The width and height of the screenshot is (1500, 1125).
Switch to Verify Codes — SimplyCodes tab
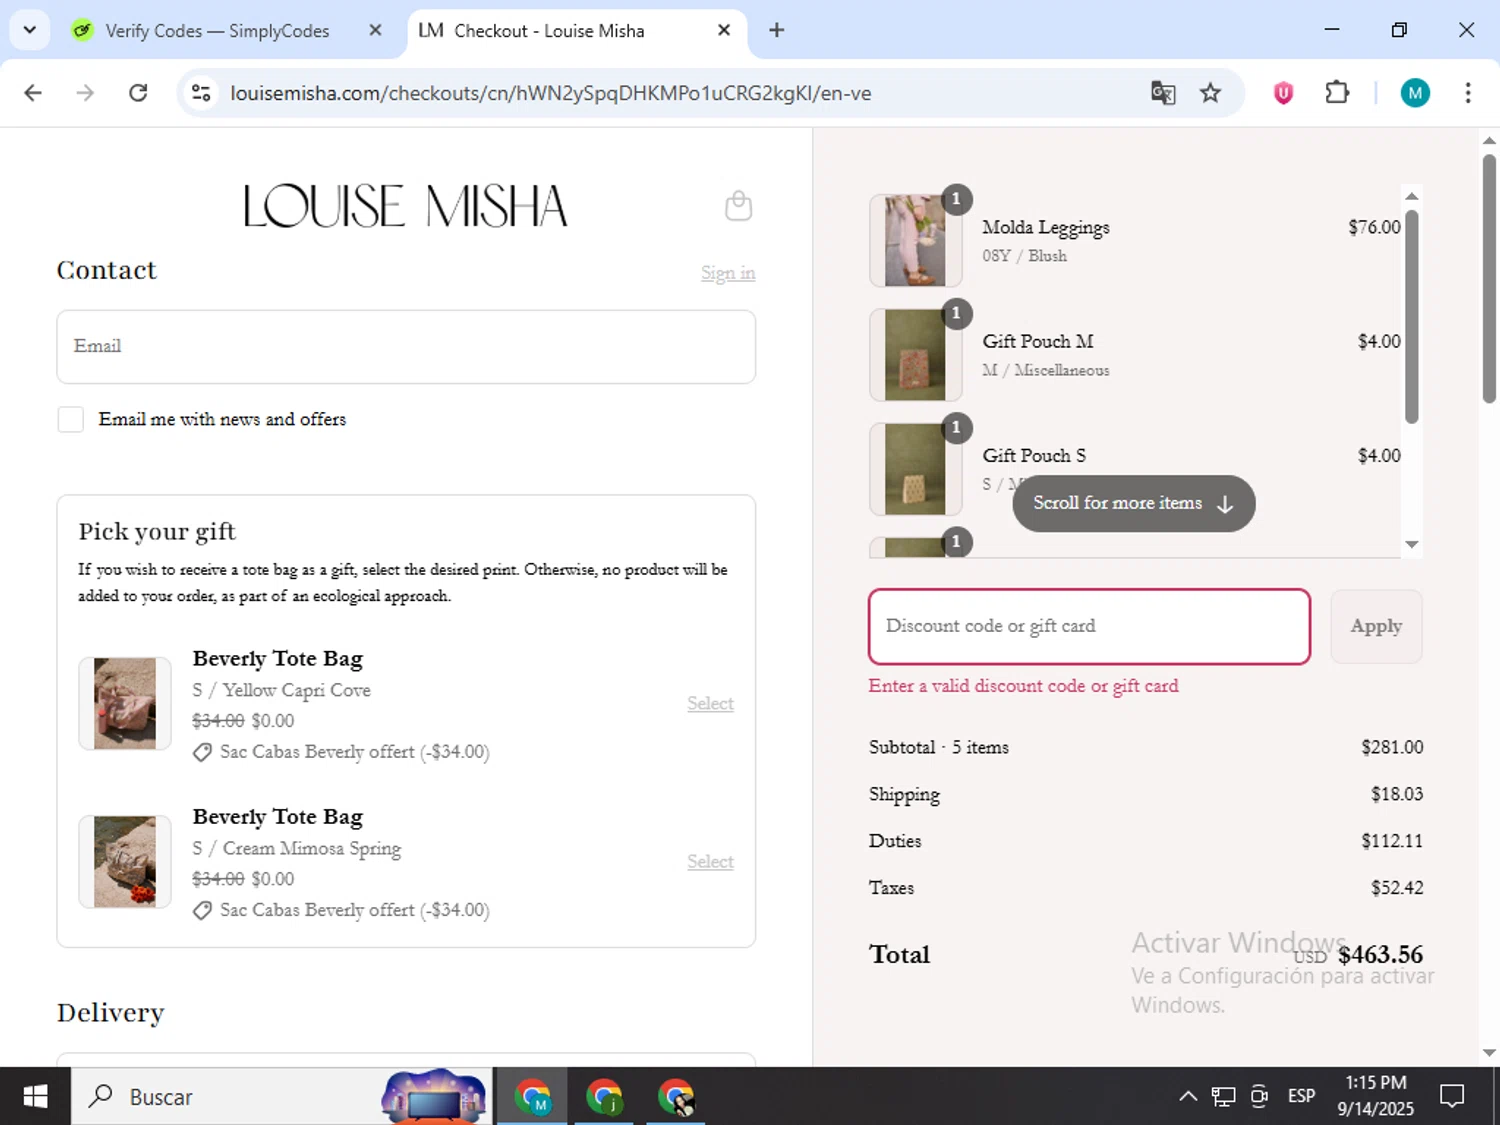point(216,31)
